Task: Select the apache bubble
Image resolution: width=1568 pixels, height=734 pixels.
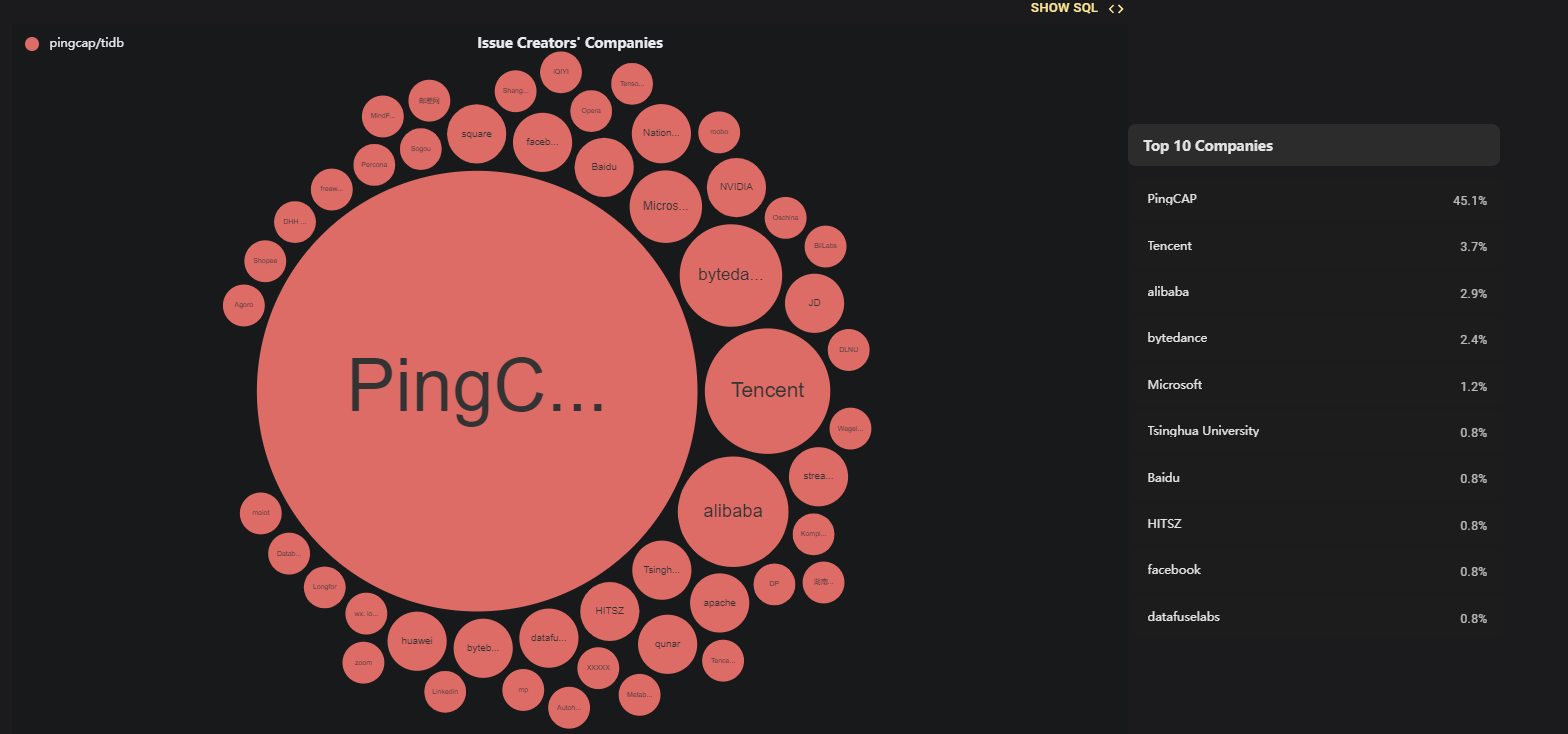Action: pyautogui.click(x=719, y=603)
